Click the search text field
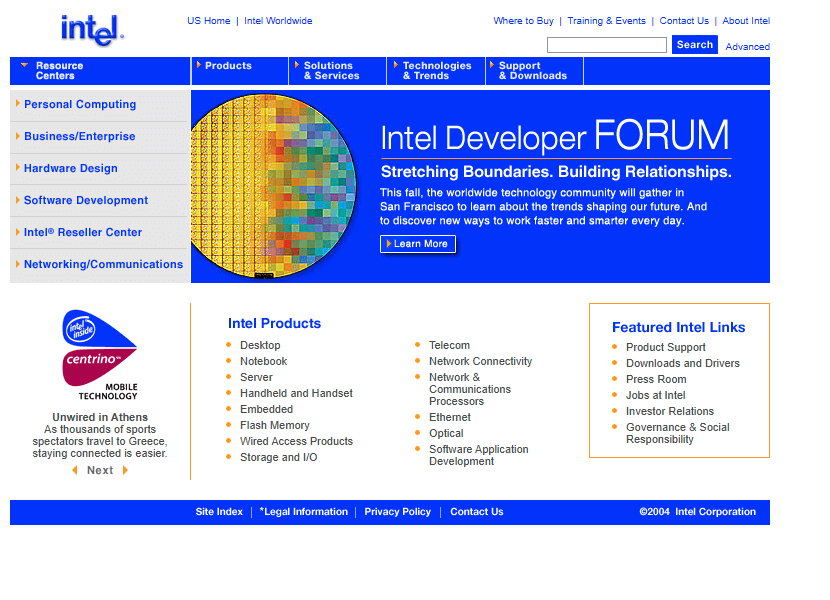This screenshot has width=830, height=600. 607,45
